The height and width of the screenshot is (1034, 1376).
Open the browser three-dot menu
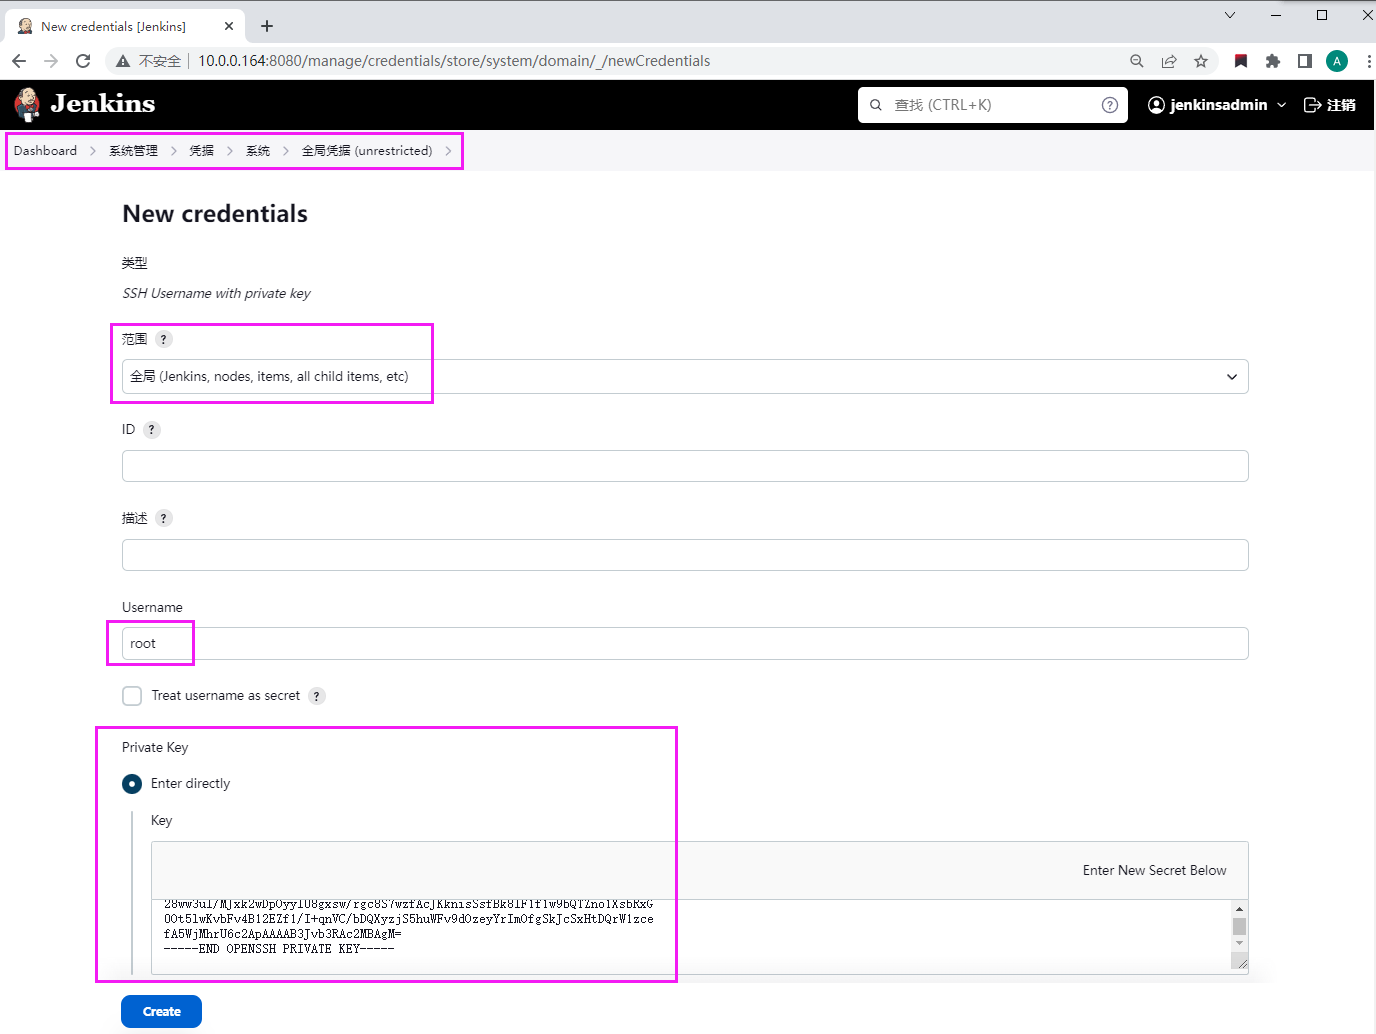[x=1368, y=61]
